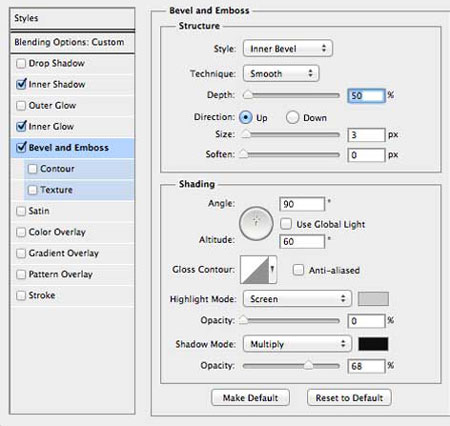450x426 pixels.
Task: Open the Shadow Mode dropdown showing Multiply
Action: click(x=297, y=344)
